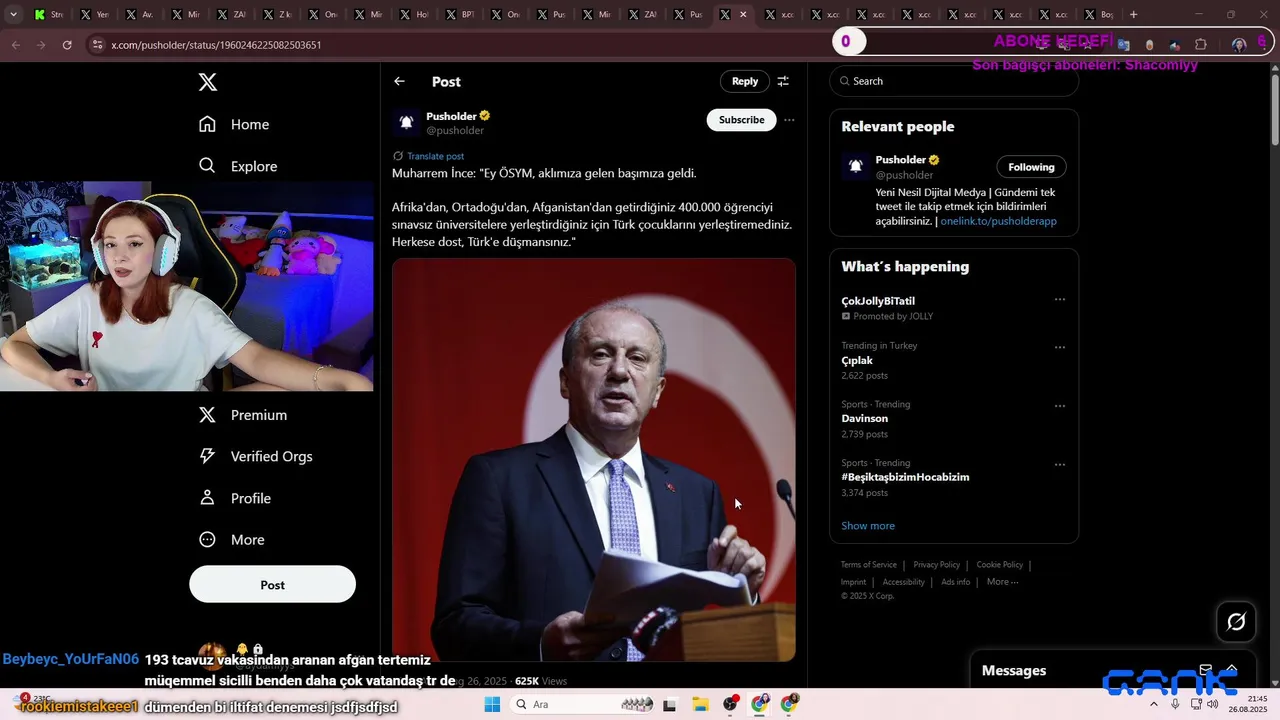1280x720 pixels.
Task: Click the Search field
Action: (954, 81)
